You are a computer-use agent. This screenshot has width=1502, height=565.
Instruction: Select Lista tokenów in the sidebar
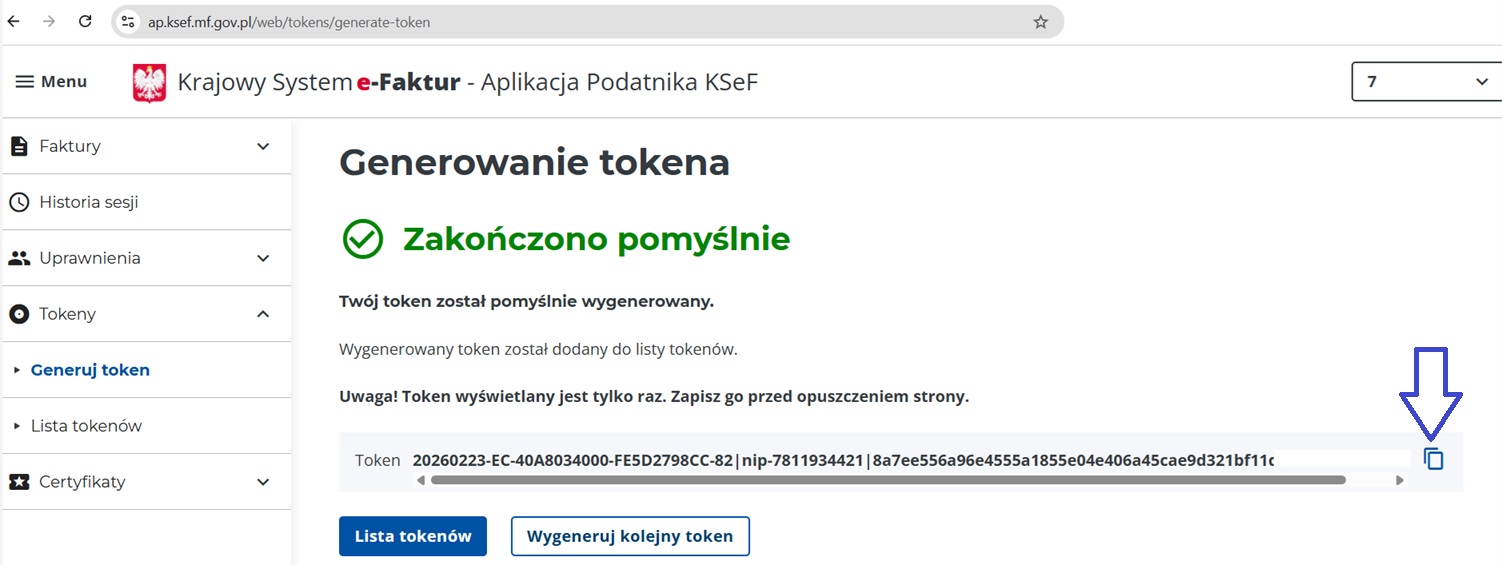click(x=86, y=426)
